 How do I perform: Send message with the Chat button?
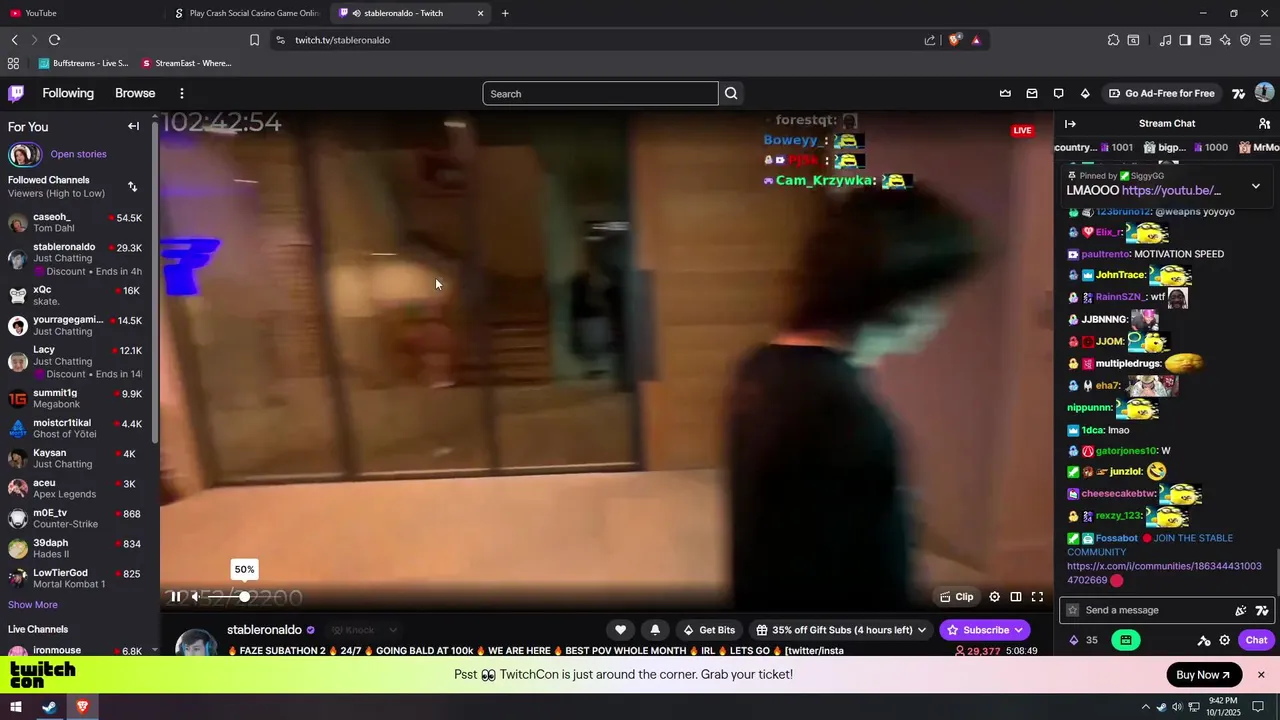pyautogui.click(x=1256, y=640)
